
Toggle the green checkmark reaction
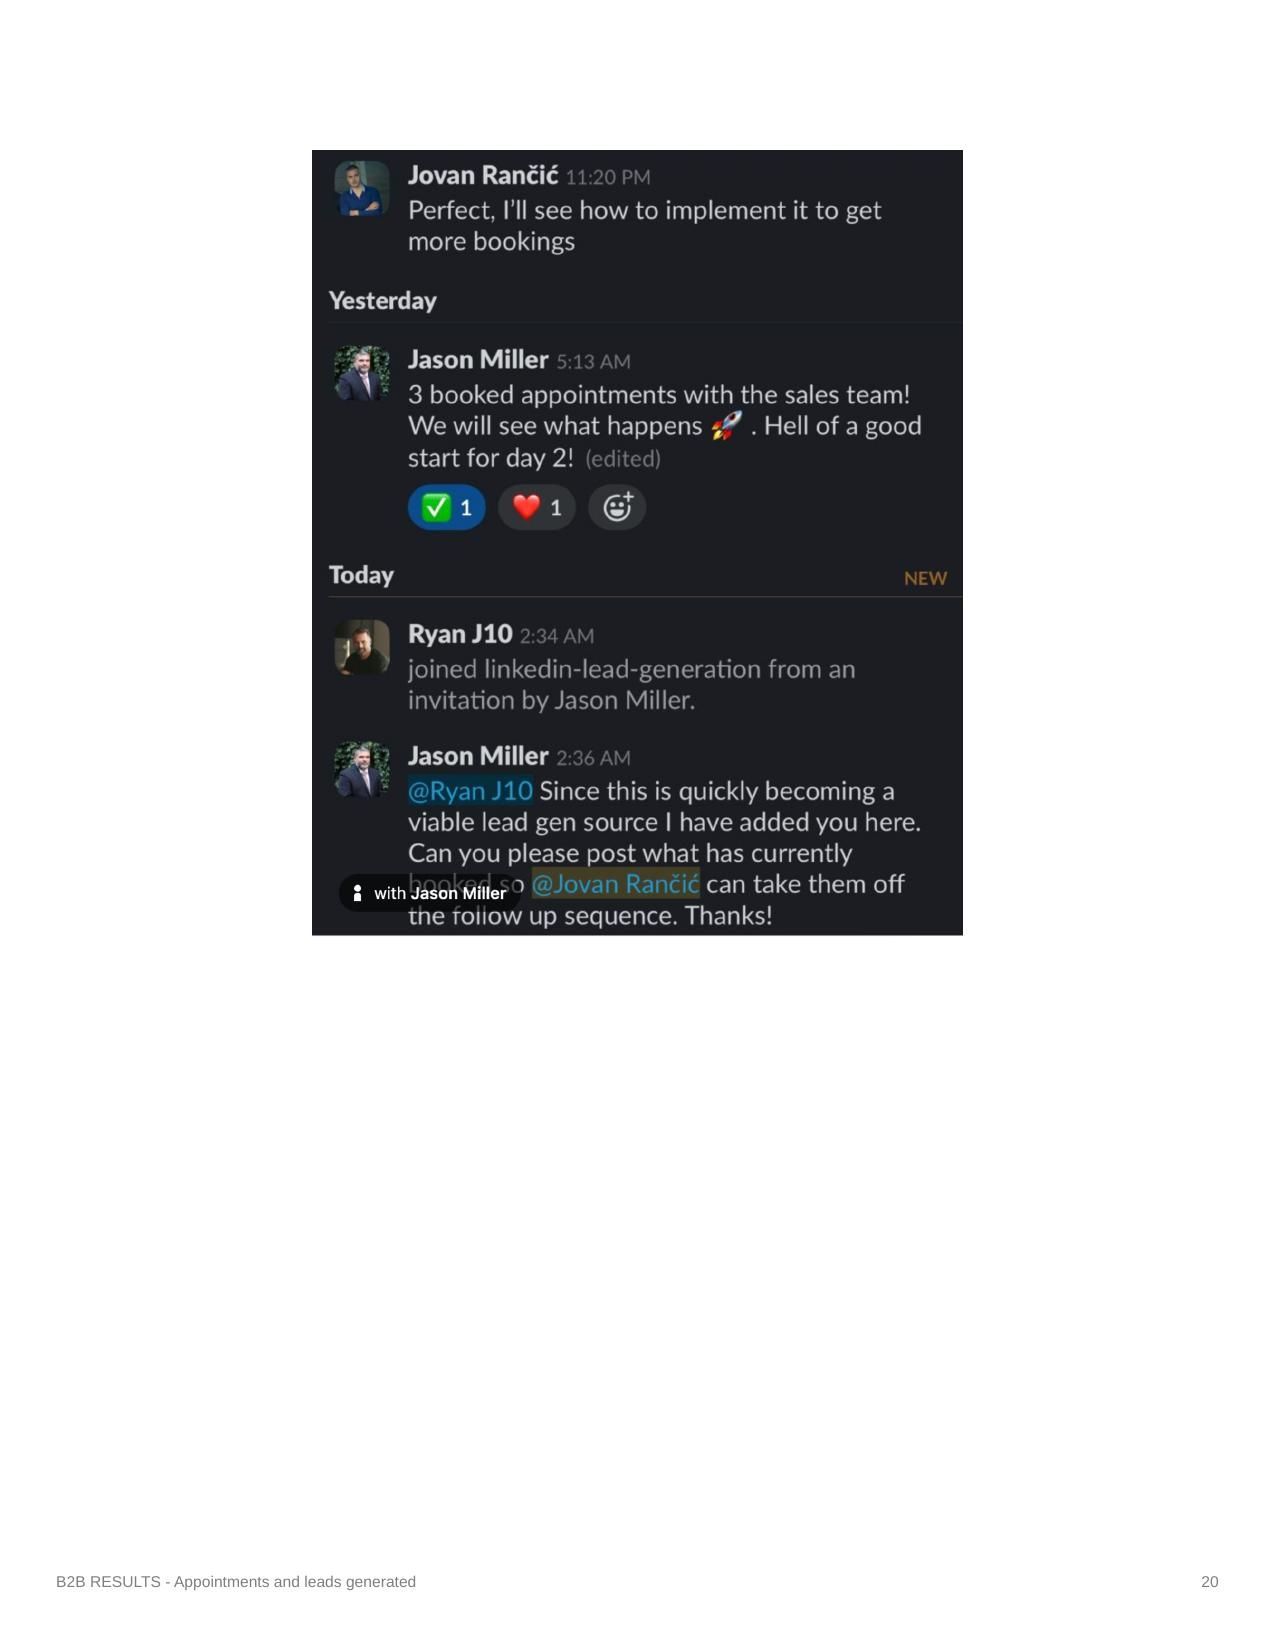pyautogui.click(x=446, y=507)
